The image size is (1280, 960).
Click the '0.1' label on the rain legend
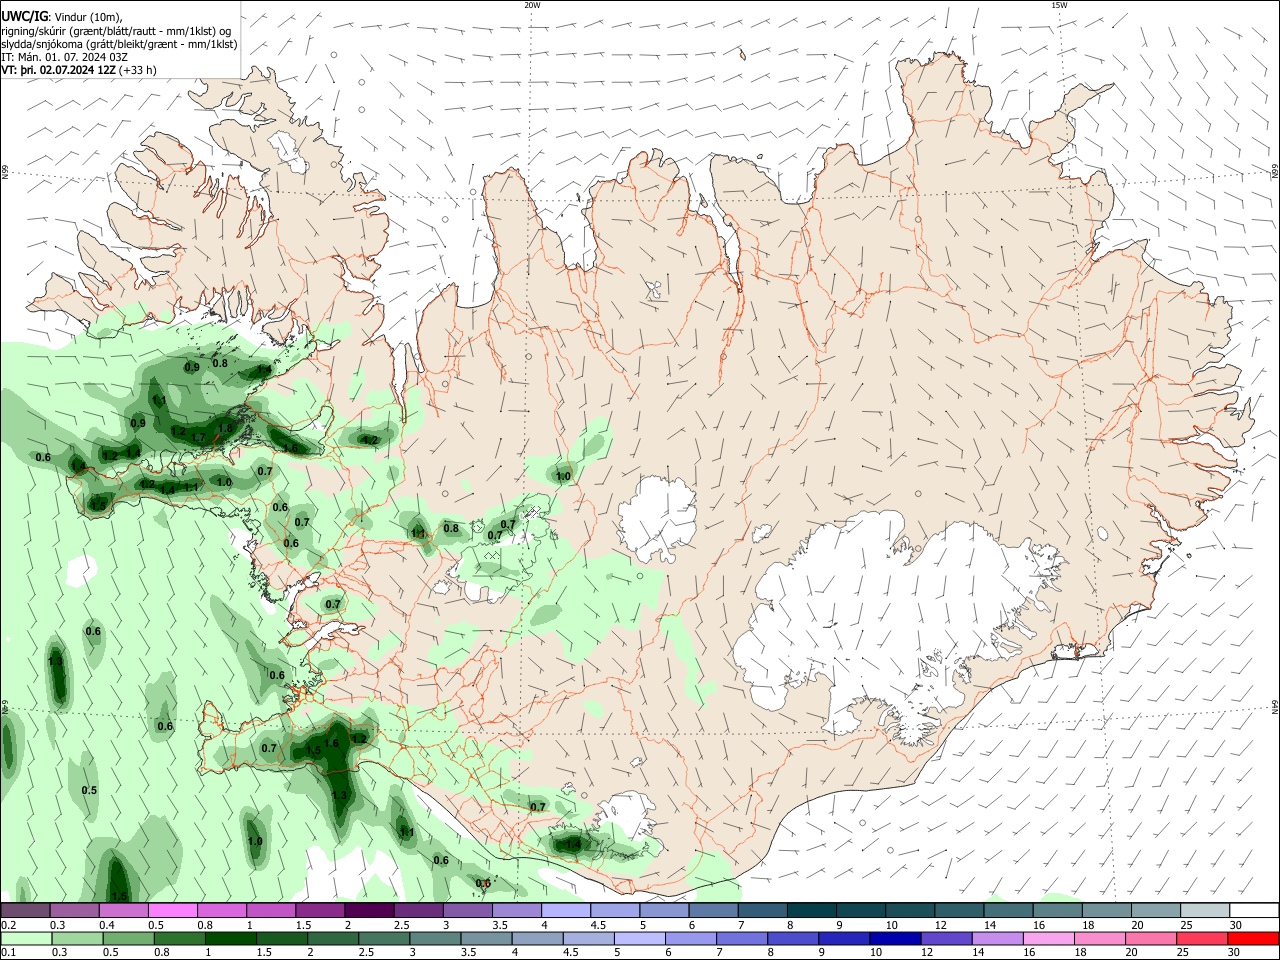(x=8, y=953)
